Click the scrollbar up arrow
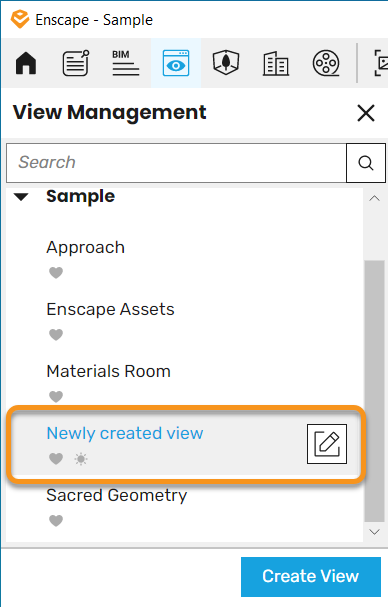Viewport: 388px width, 607px height. tap(374, 199)
